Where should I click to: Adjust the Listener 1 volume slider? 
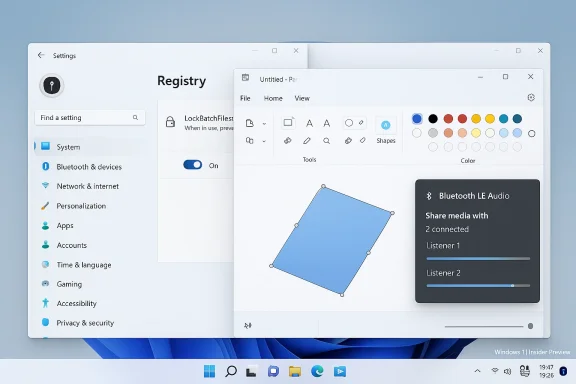coord(478,259)
